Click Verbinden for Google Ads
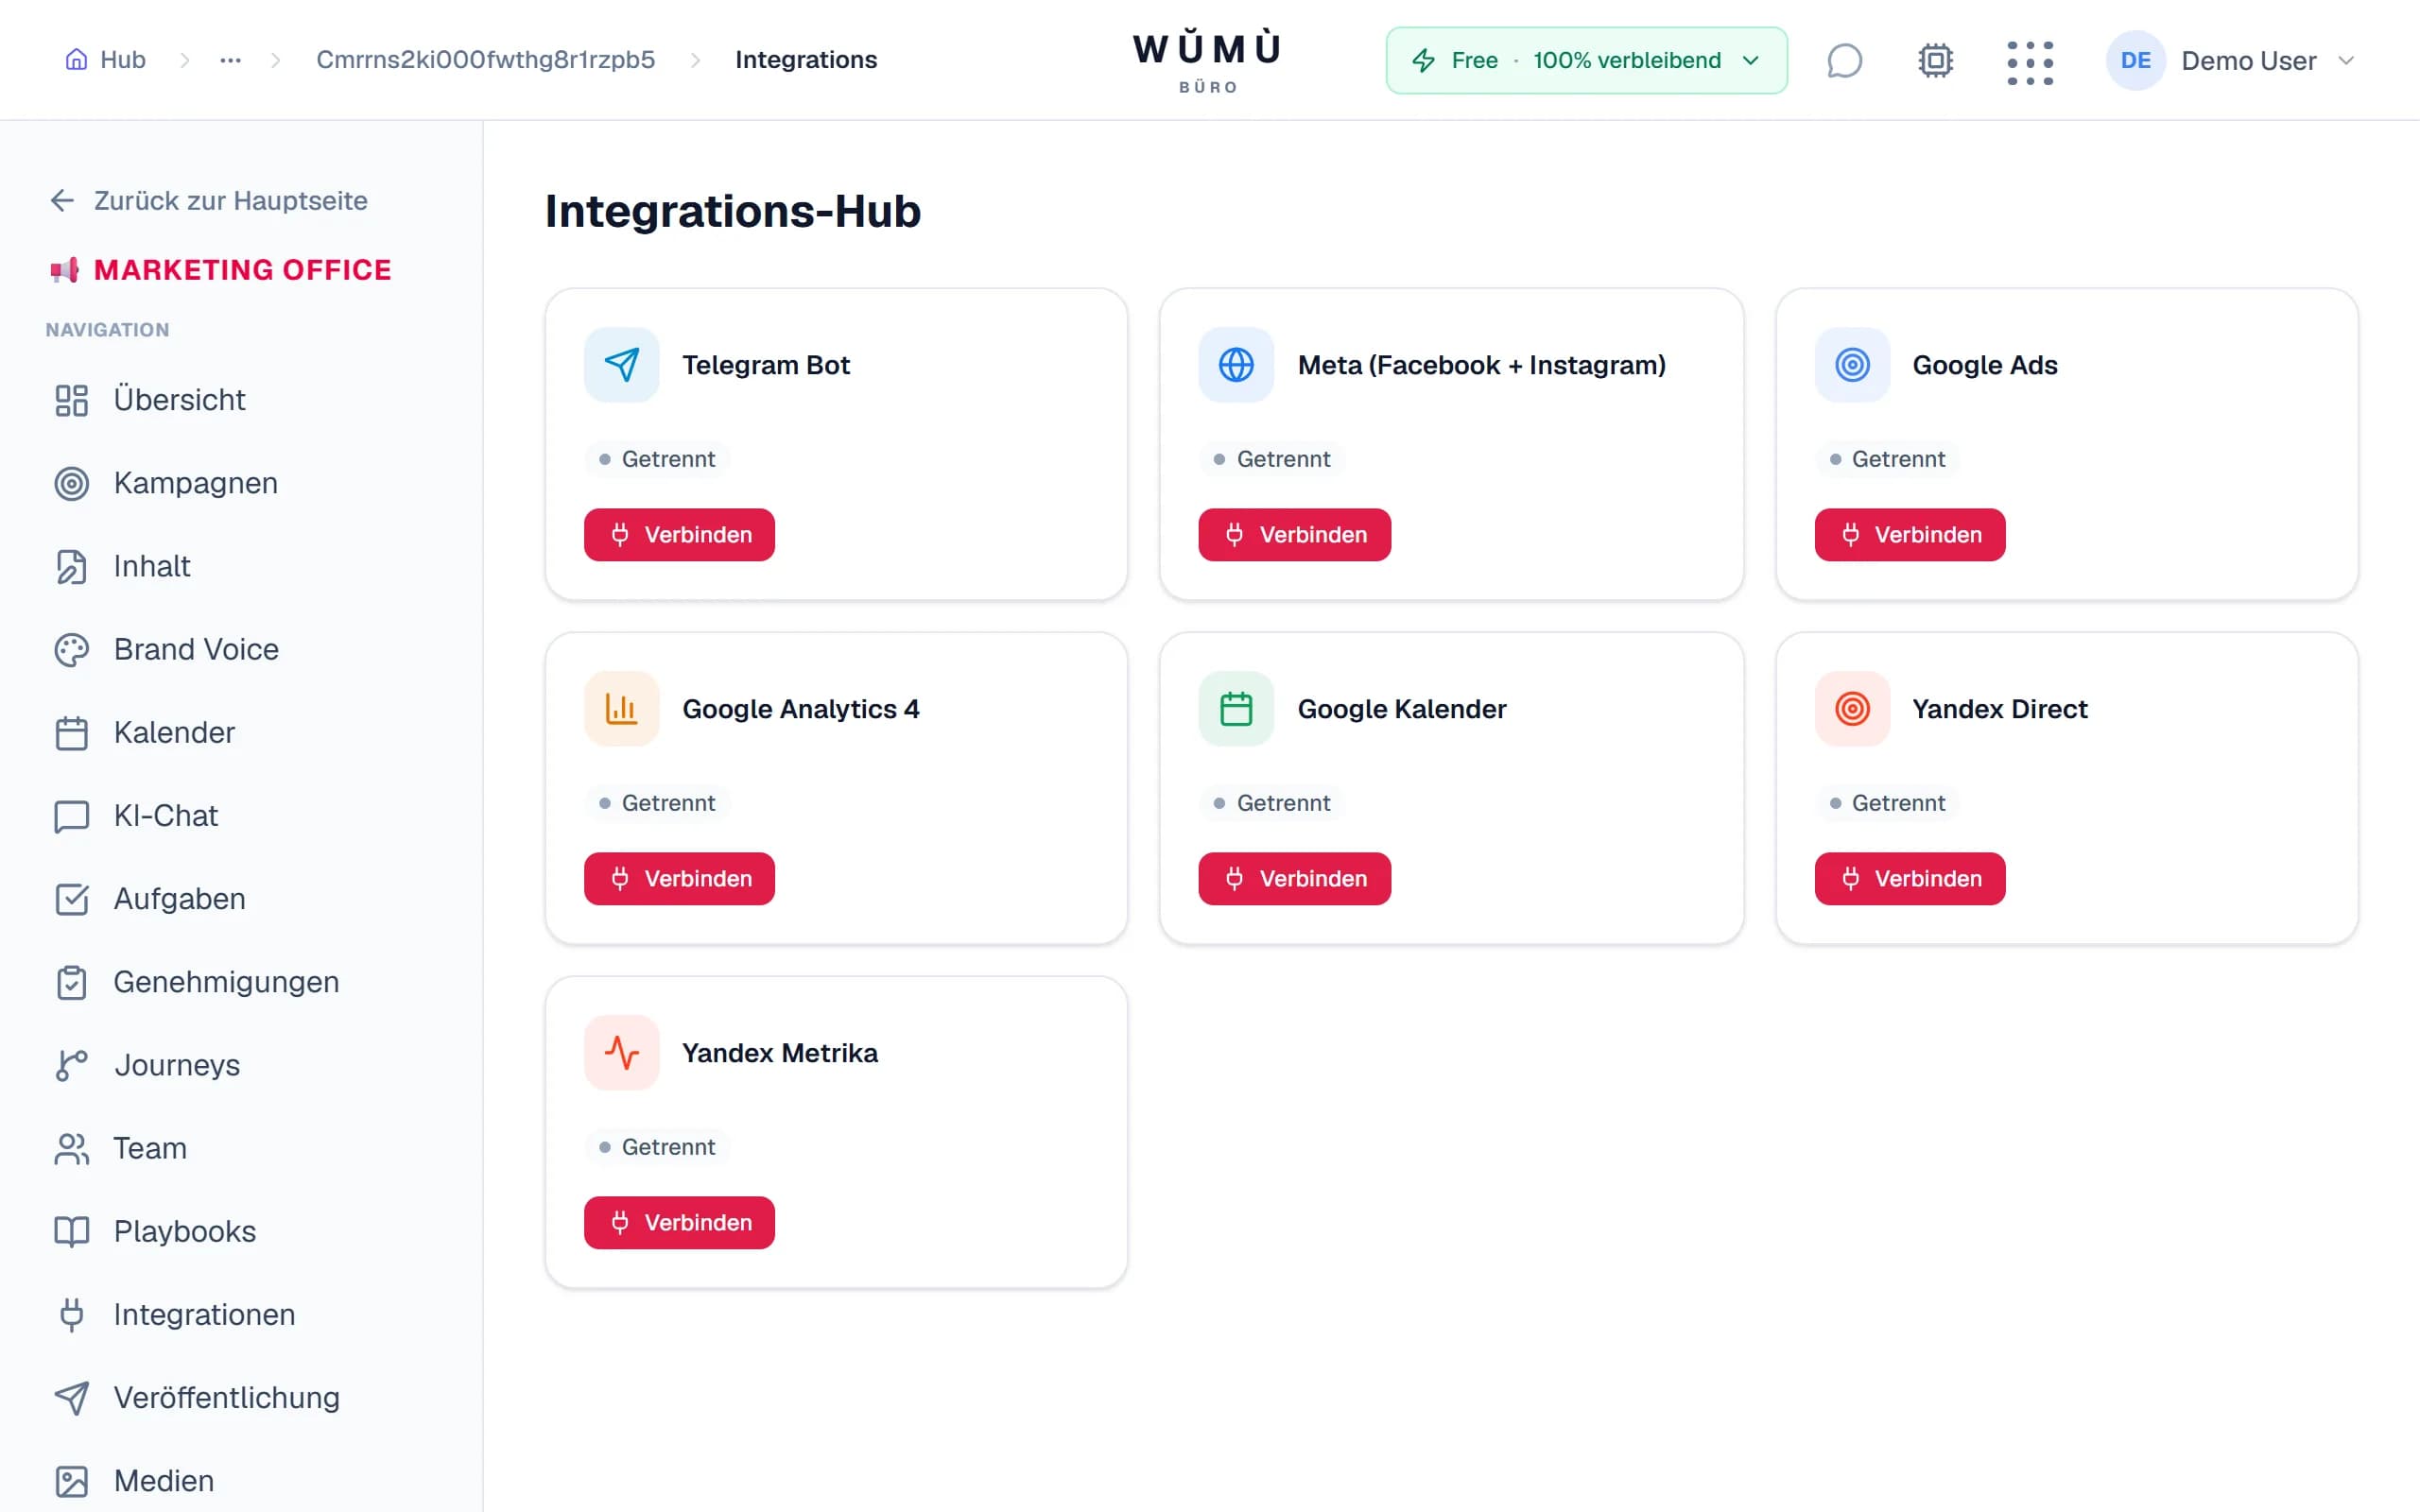The width and height of the screenshot is (2420, 1512). pyautogui.click(x=1910, y=535)
